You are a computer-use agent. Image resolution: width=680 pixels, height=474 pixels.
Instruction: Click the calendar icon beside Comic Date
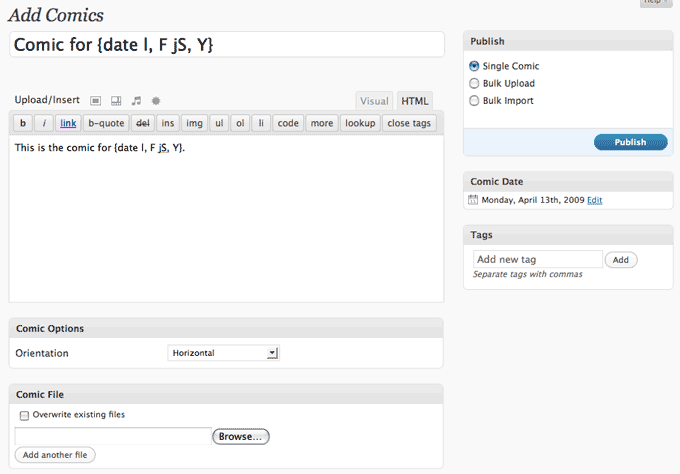(473, 200)
